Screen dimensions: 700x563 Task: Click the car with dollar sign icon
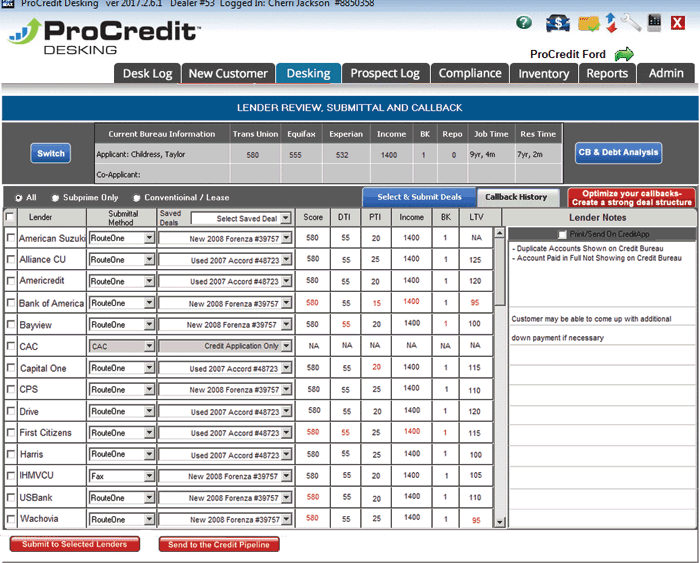pos(558,23)
